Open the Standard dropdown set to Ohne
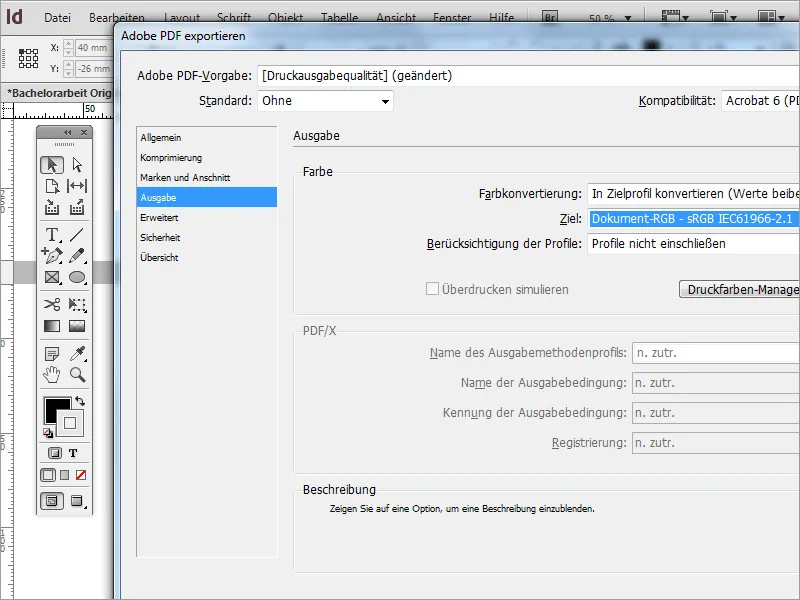Image resolution: width=800 pixels, height=600 pixels. tap(326, 101)
